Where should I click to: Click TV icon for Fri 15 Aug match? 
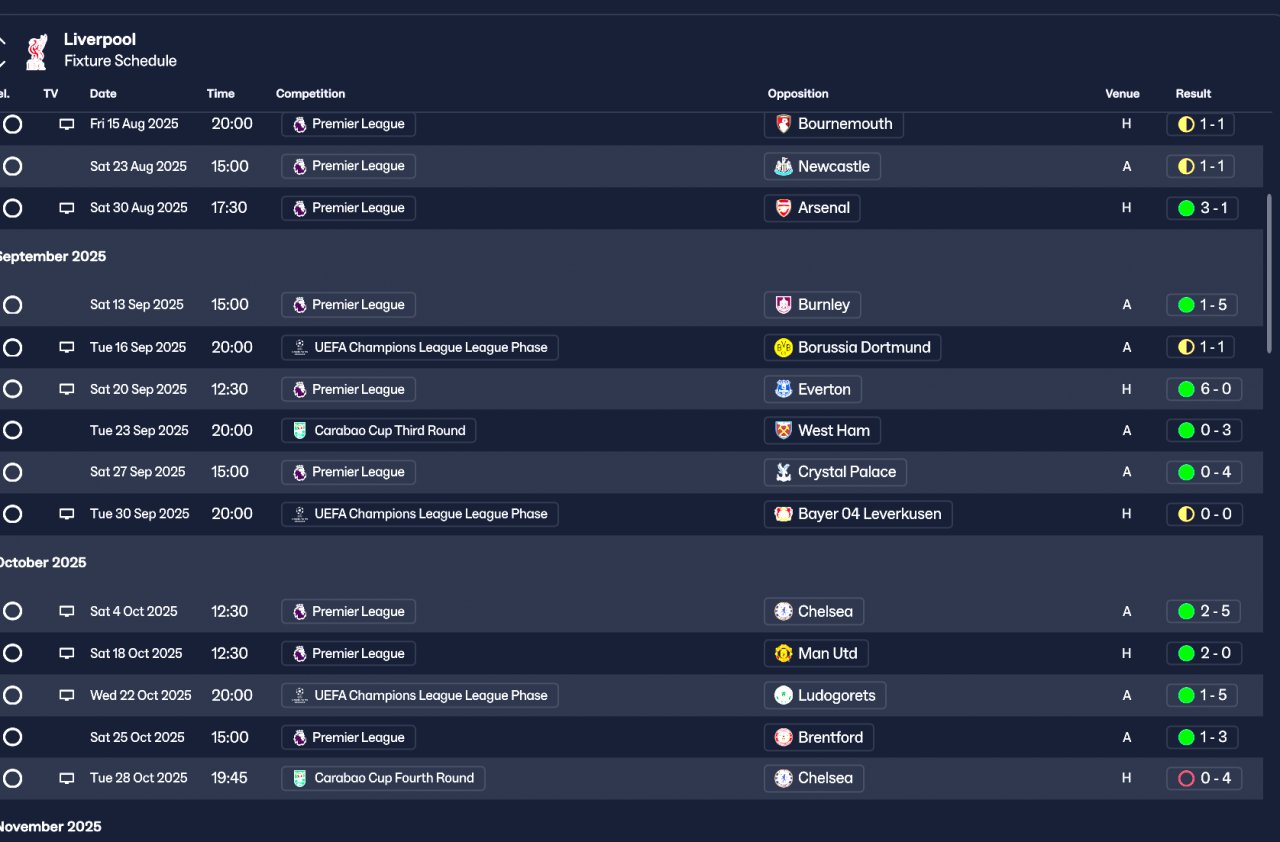click(67, 124)
